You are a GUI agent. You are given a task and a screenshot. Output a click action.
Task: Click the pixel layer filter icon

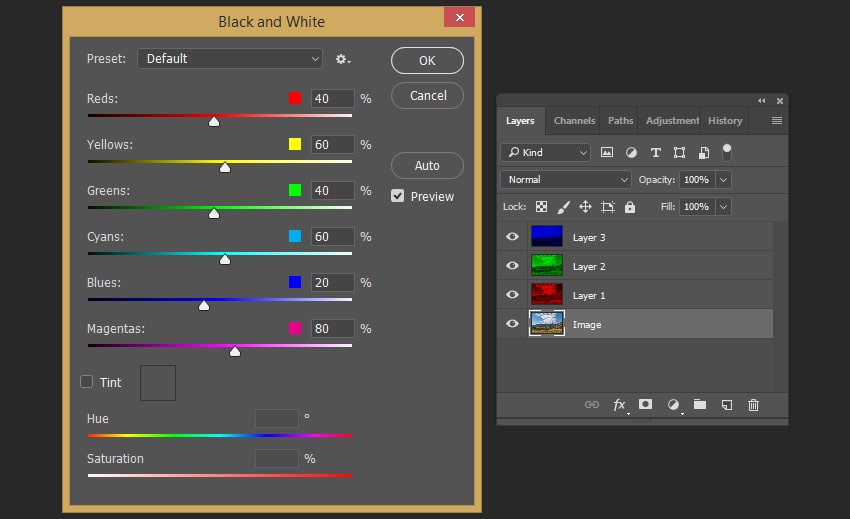click(x=607, y=153)
